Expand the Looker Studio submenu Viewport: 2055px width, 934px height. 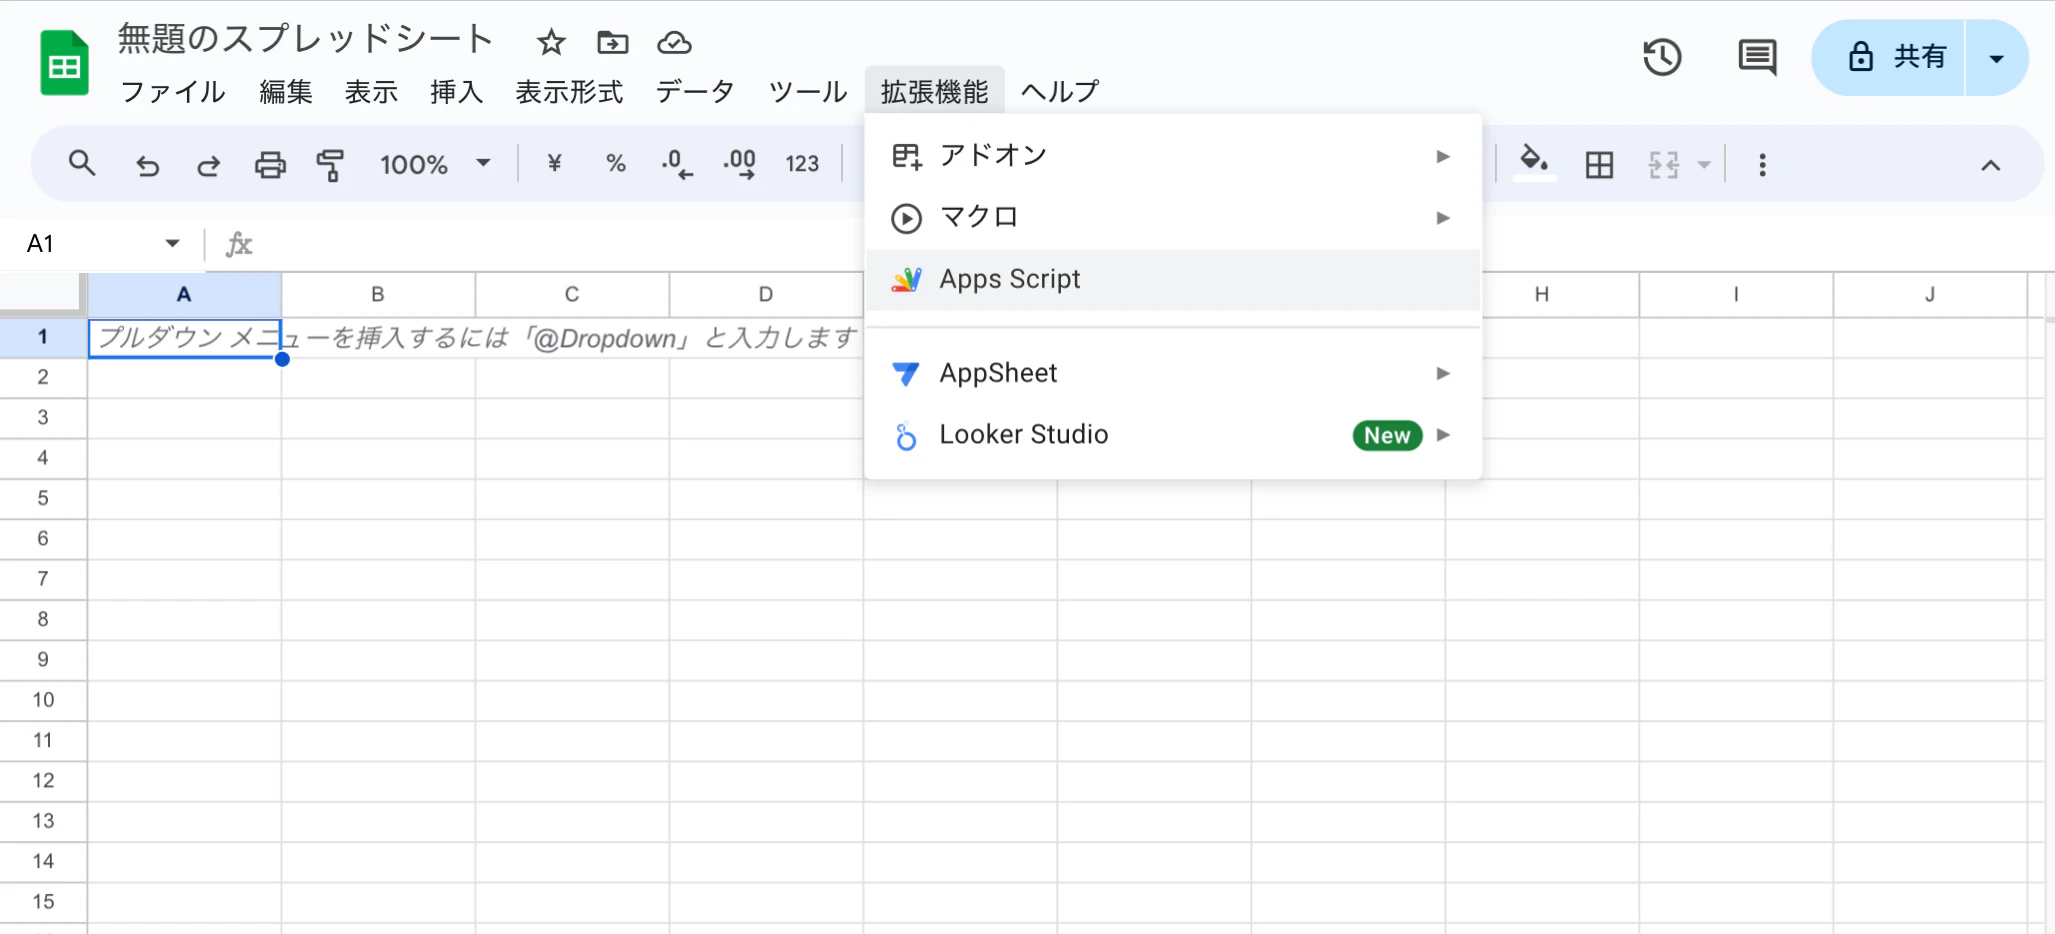tap(1172, 435)
